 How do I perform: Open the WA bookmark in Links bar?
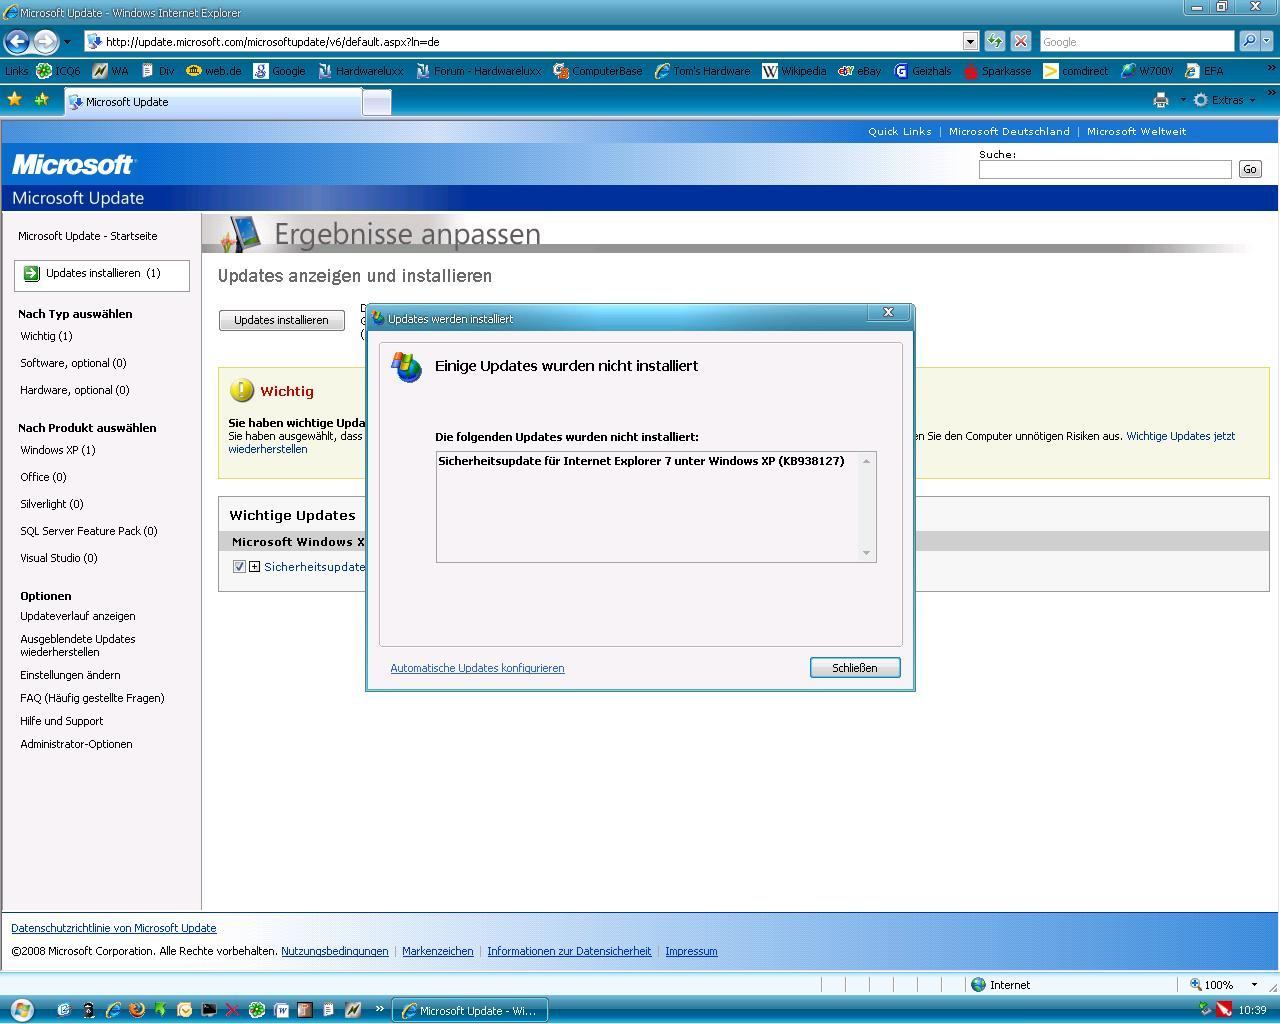pos(111,71)
